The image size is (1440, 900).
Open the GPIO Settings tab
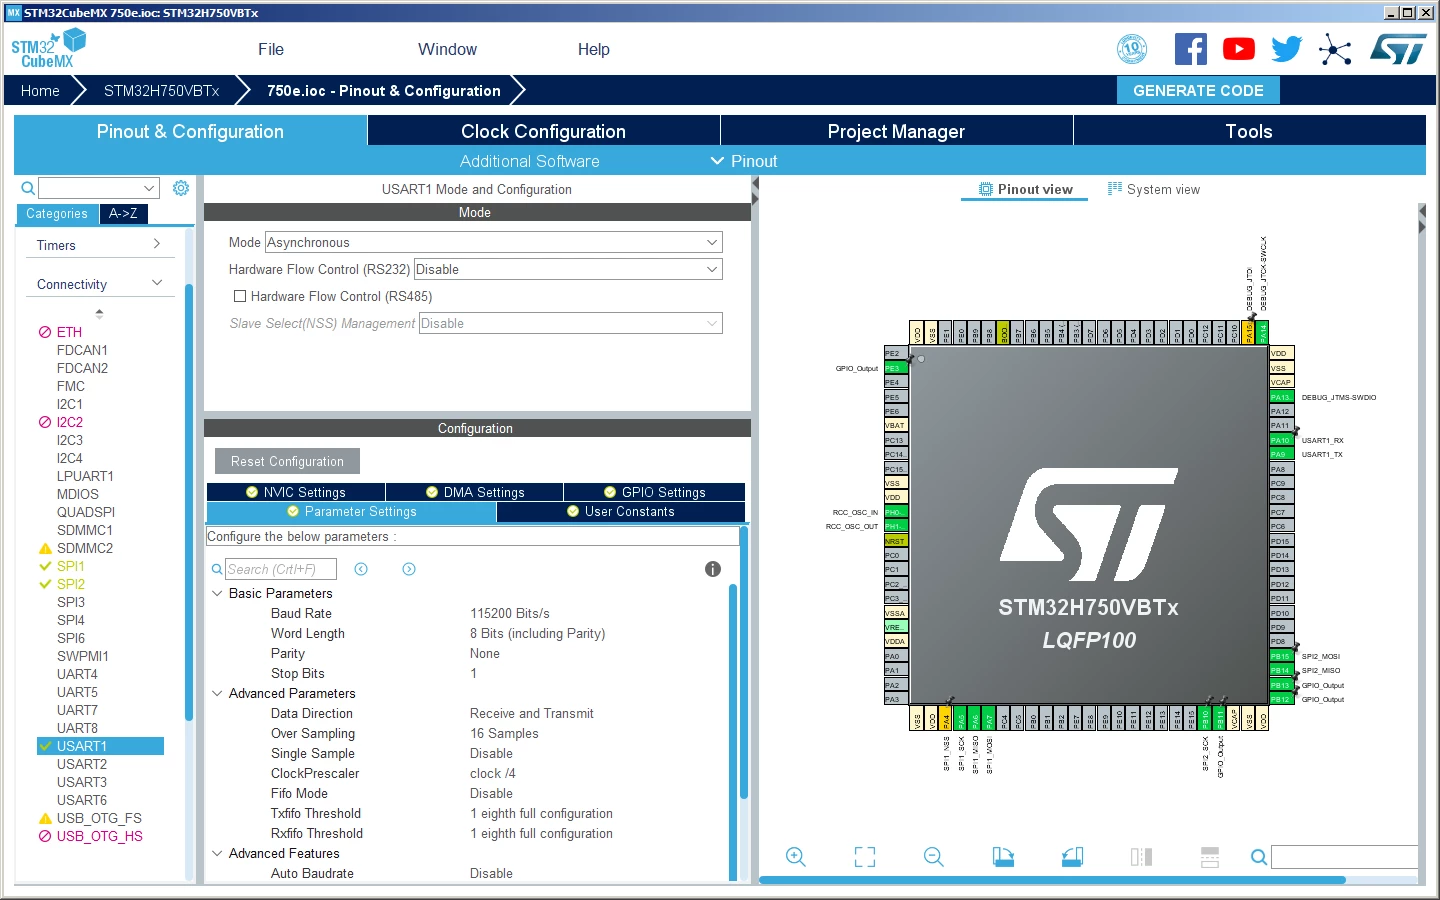(655, 492)
